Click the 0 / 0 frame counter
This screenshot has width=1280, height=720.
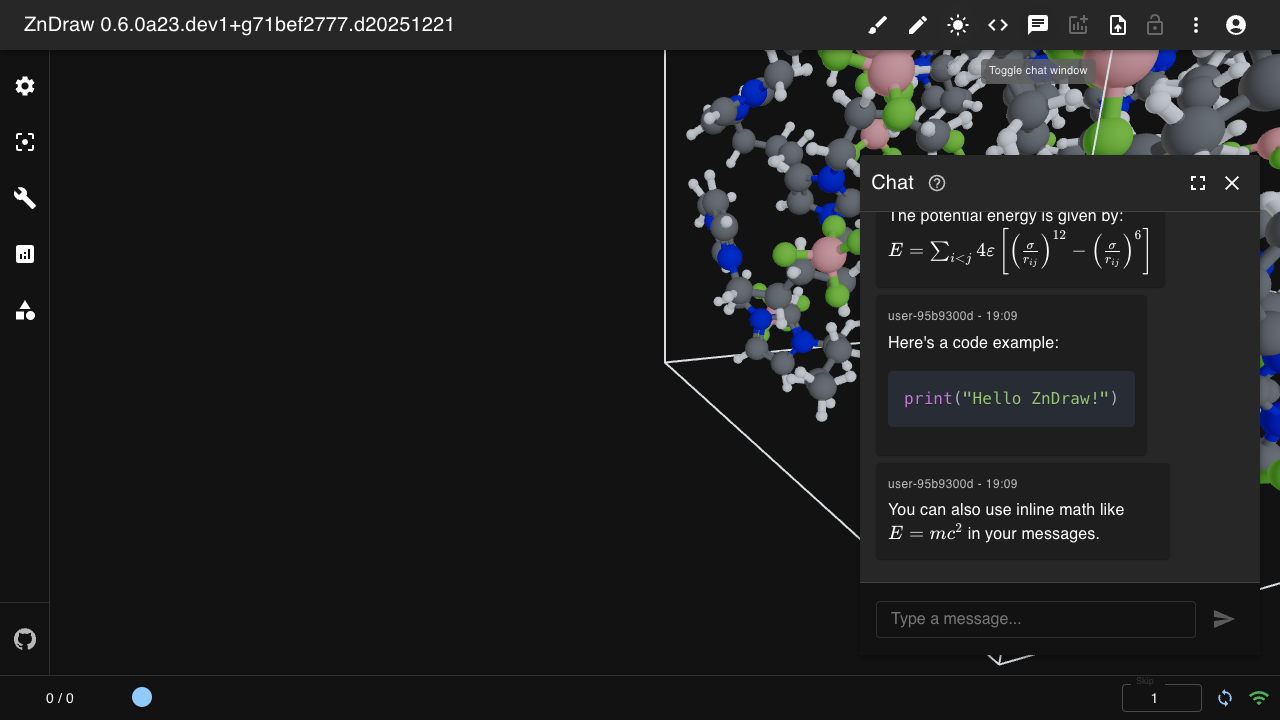[60, 698]
